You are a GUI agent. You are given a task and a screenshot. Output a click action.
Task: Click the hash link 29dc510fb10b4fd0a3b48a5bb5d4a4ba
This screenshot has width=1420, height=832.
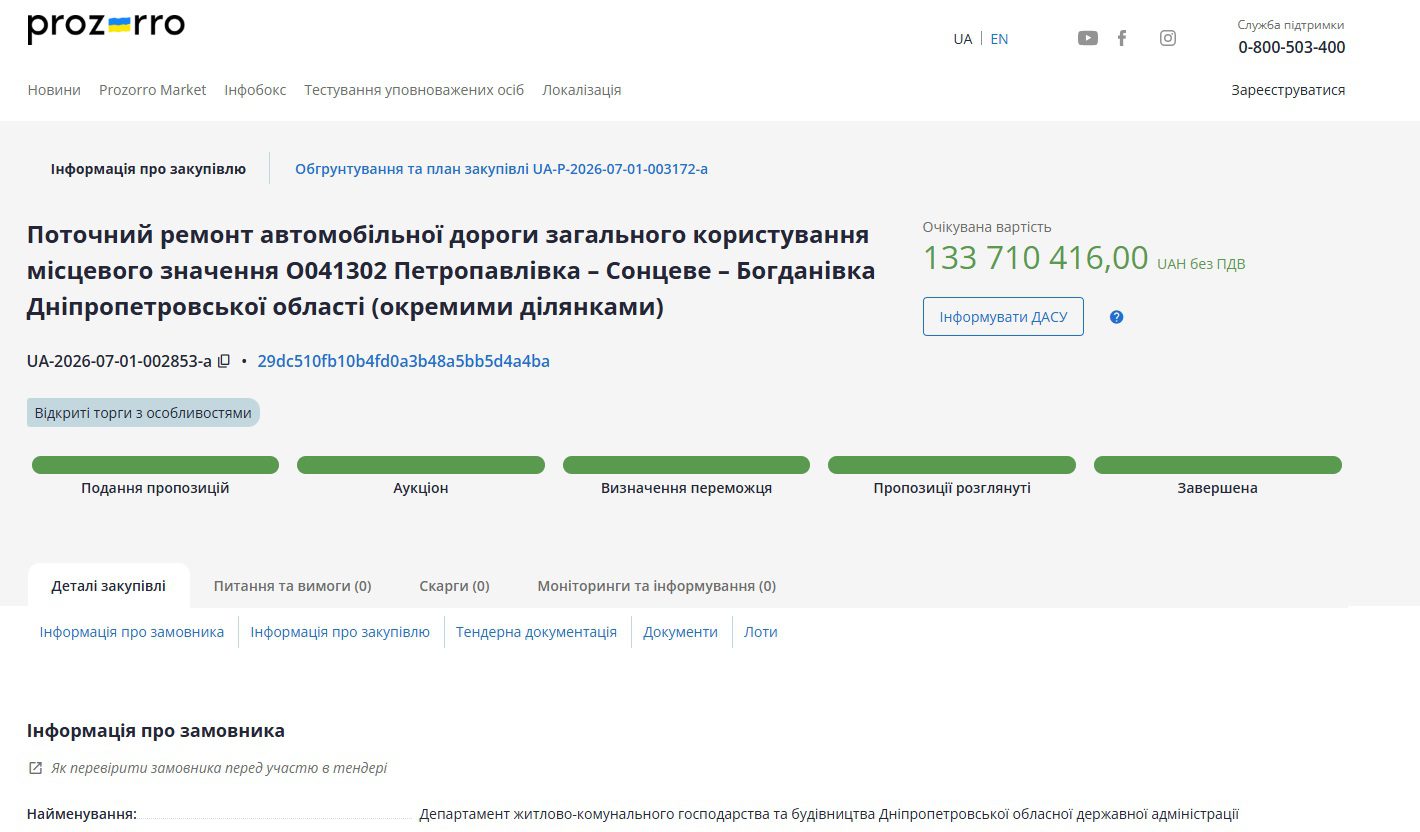point(403,361)
